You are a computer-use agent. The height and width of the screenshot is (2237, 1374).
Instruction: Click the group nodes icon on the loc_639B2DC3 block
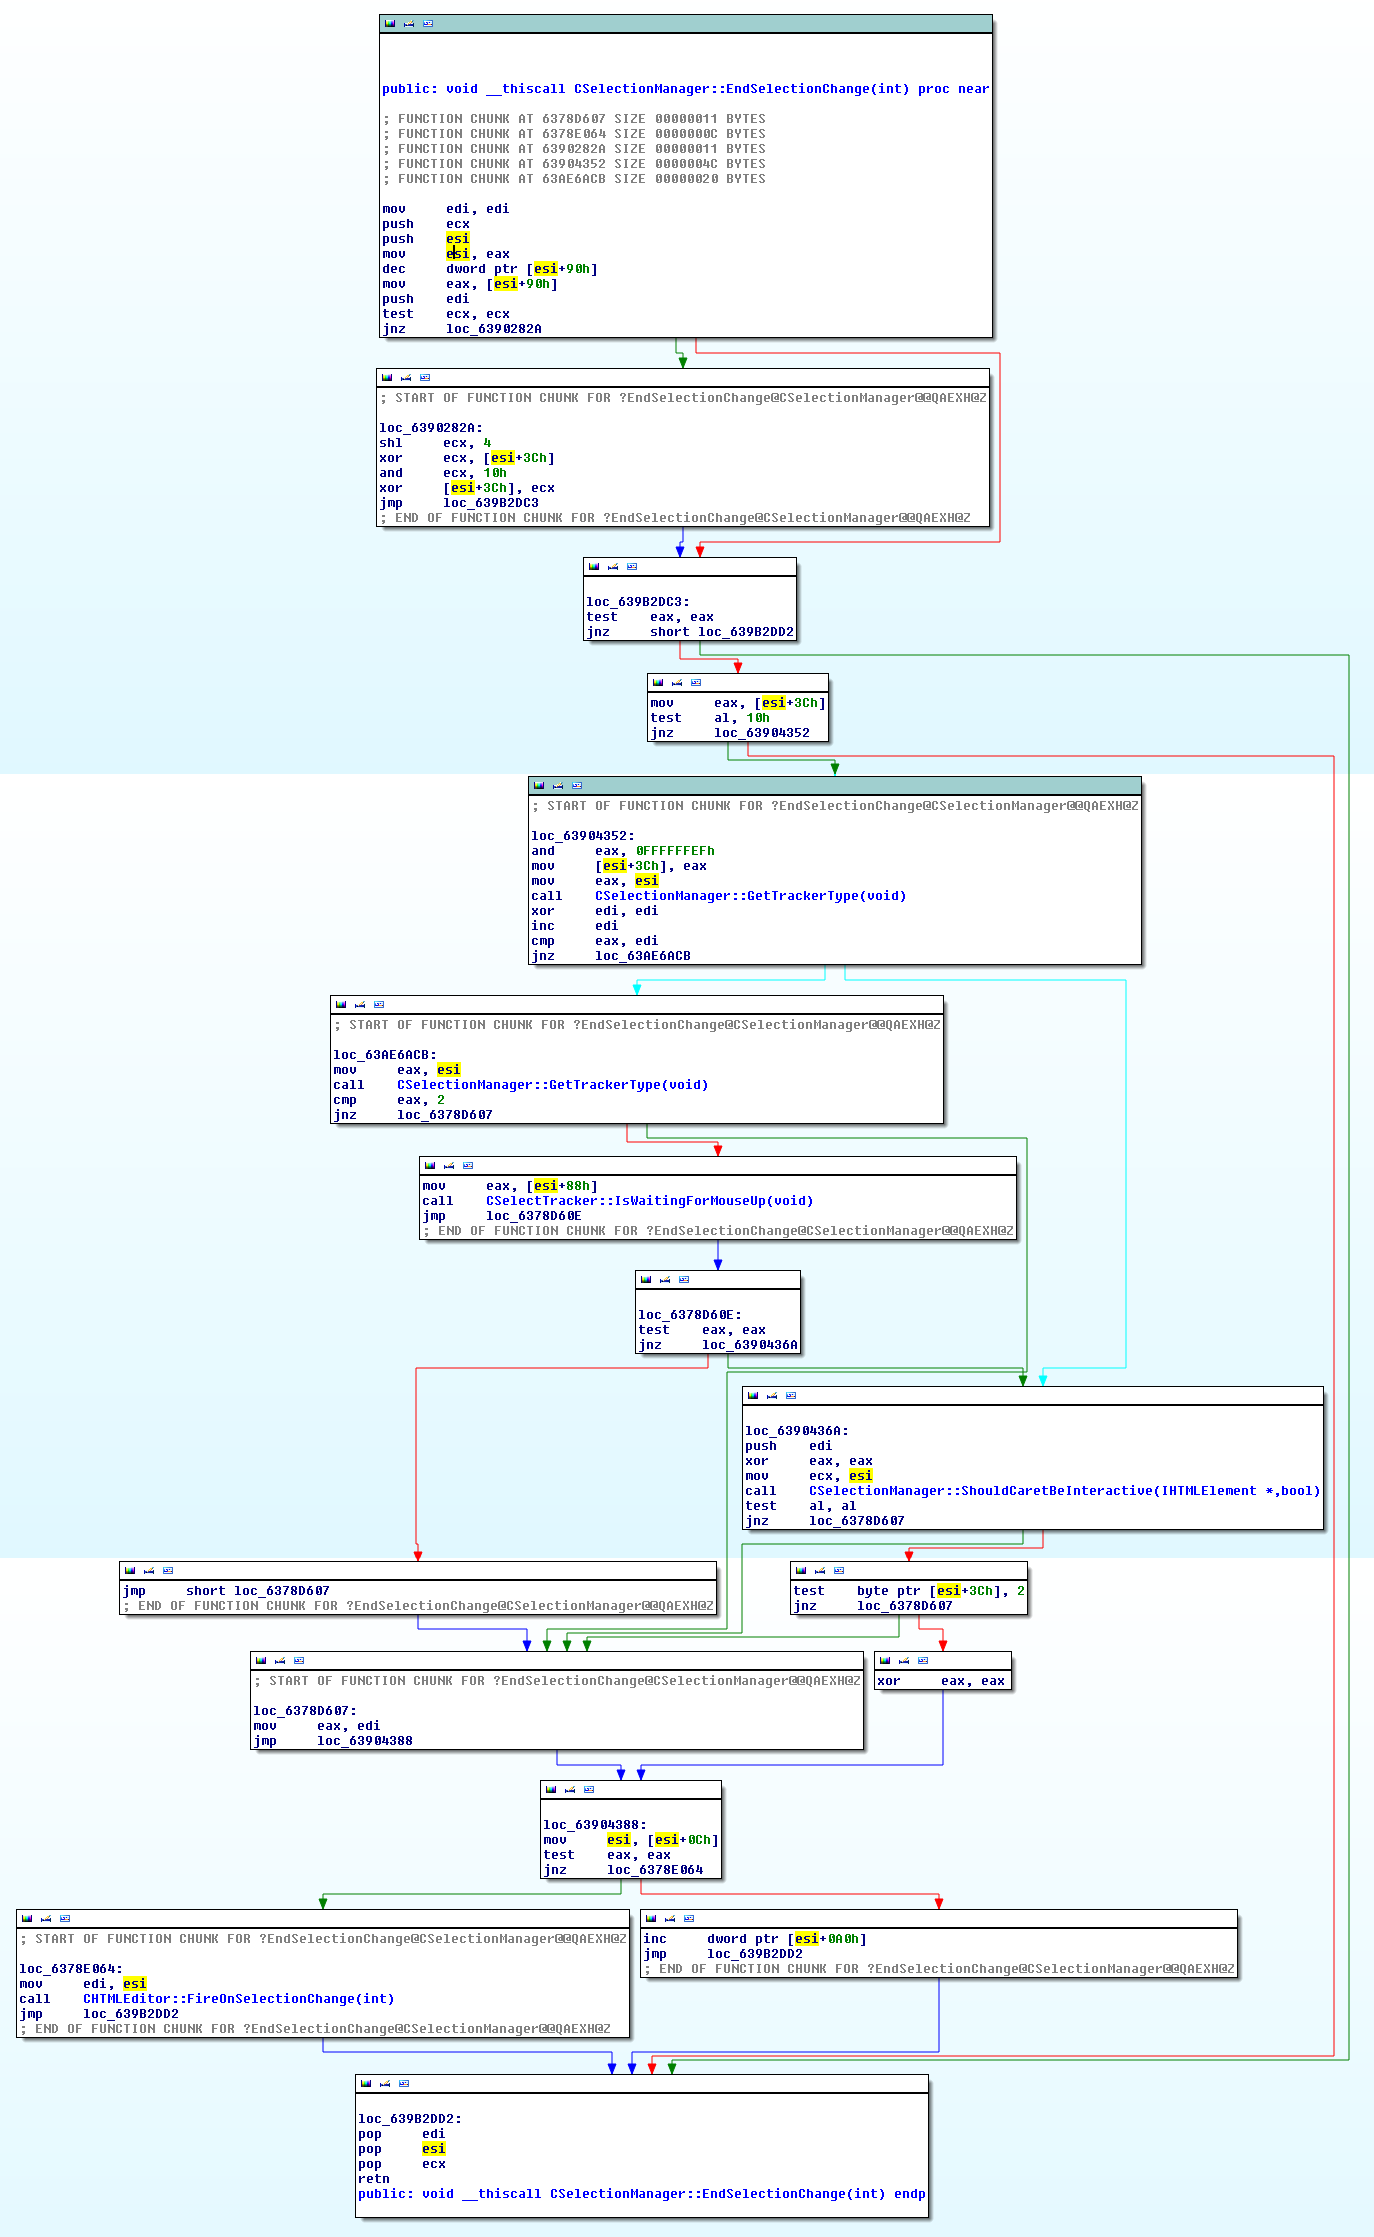click(x=632, y=566)
